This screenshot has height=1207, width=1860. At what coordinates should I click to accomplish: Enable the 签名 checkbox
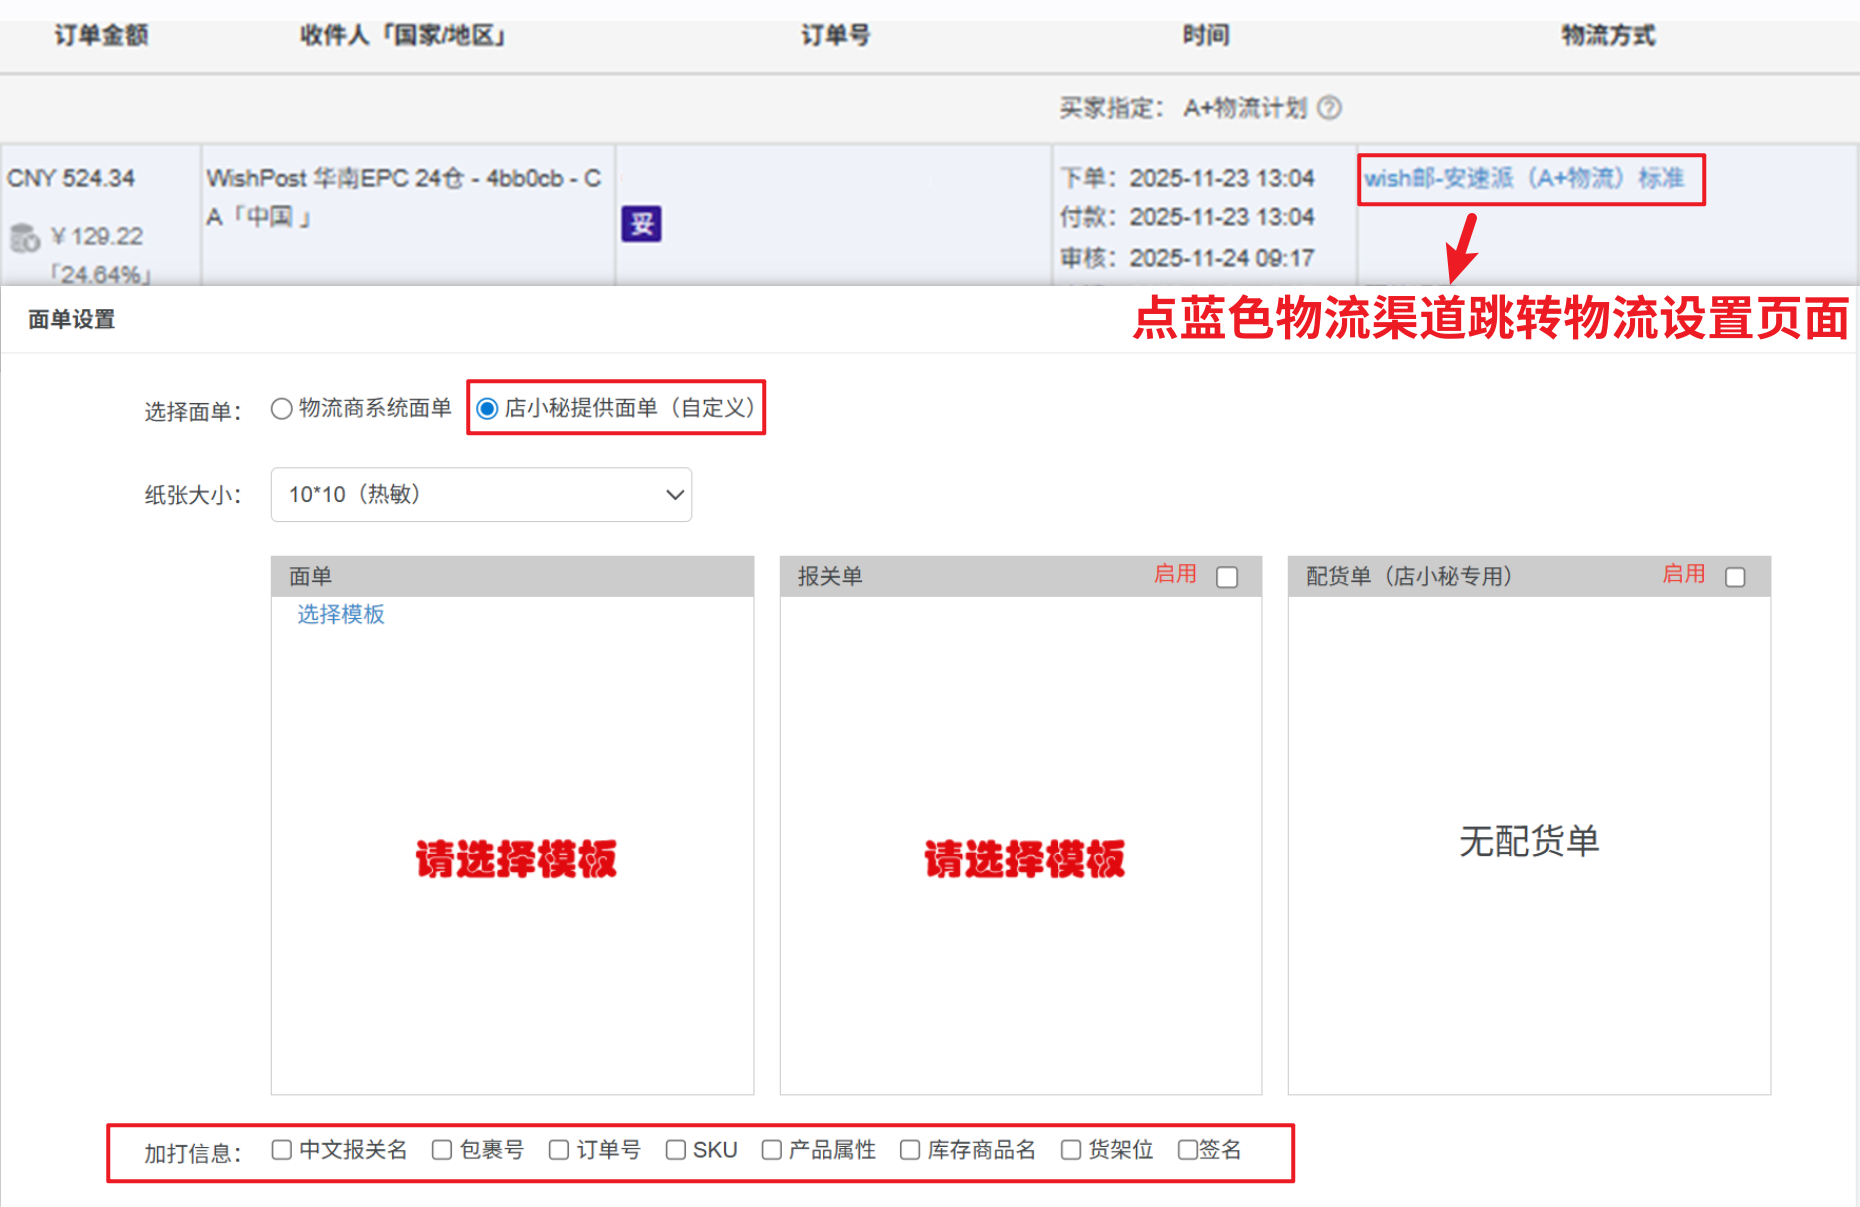click(1187, 1150)
